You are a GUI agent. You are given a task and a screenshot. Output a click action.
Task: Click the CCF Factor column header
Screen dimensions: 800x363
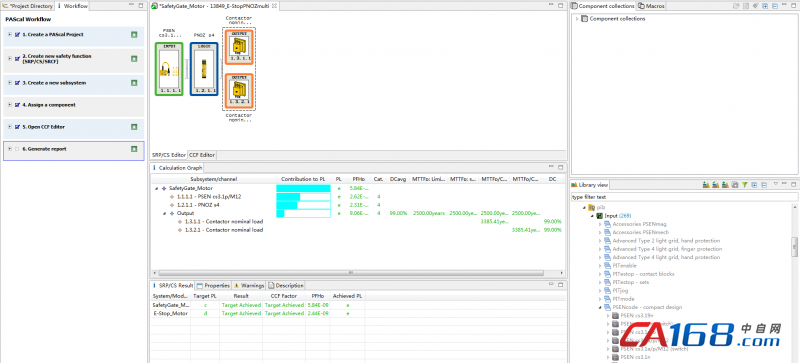coord(283,296)
